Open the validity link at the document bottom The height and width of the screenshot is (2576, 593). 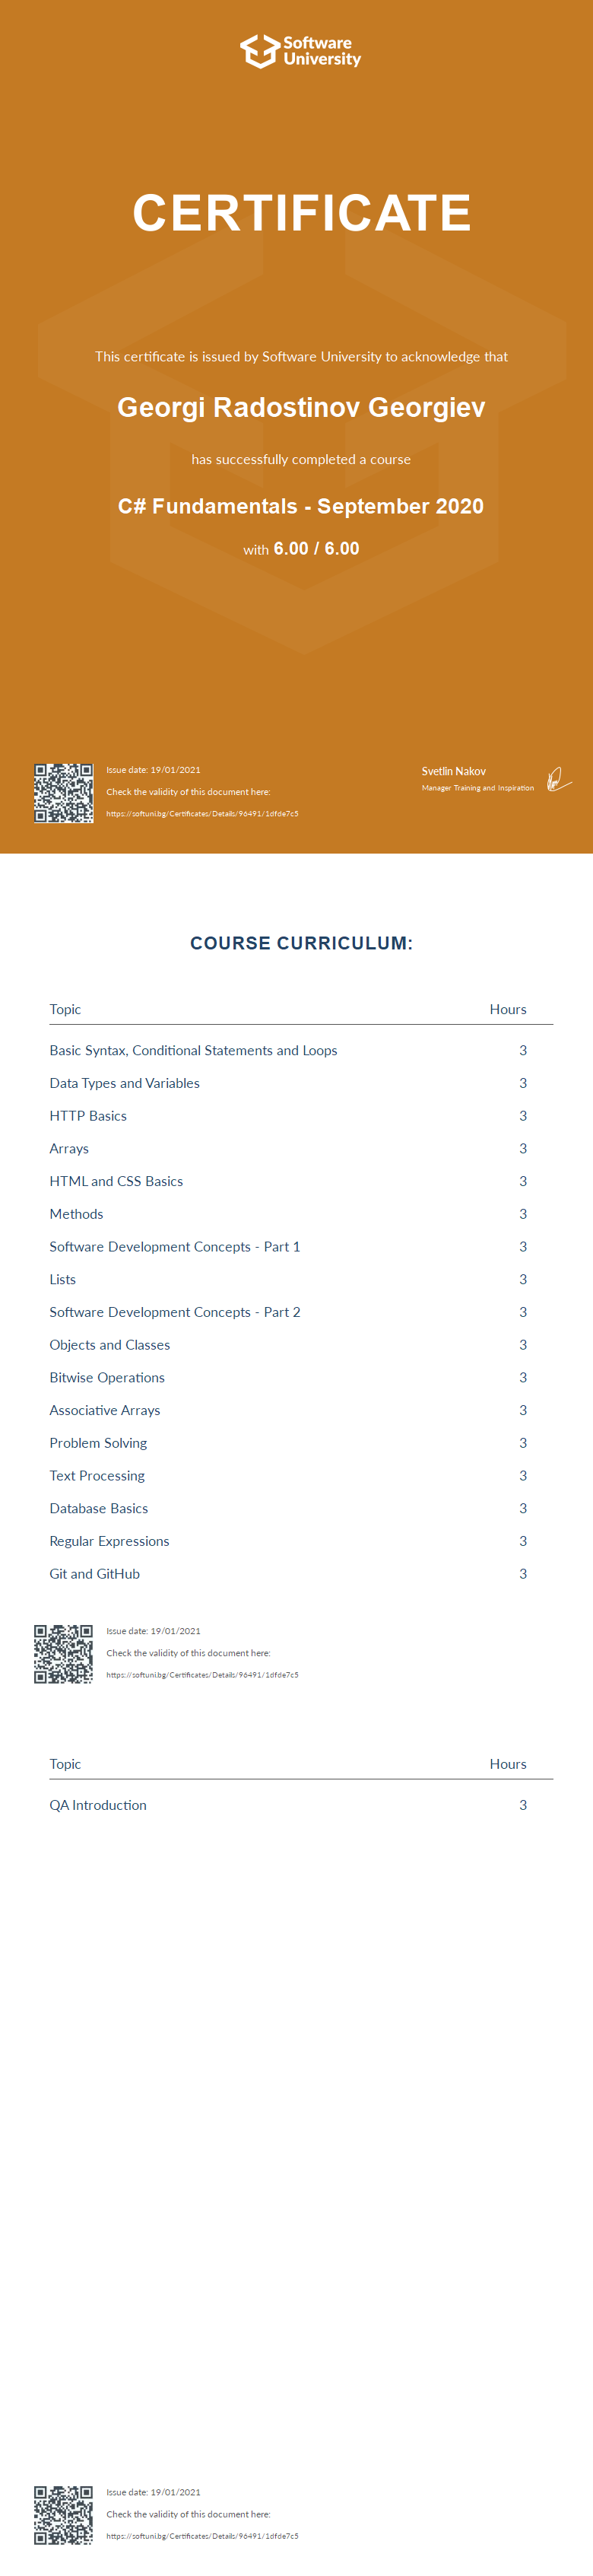click(x=202, y=2536)
